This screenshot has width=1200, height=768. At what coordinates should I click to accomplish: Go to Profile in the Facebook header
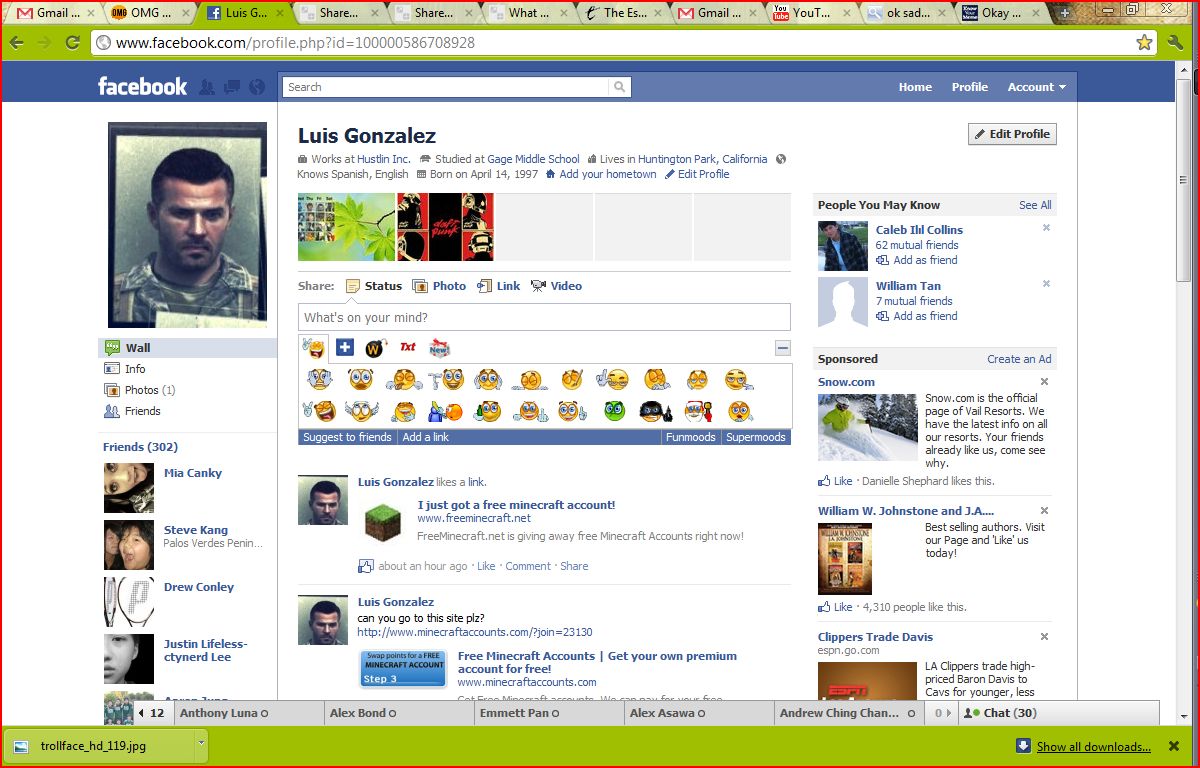(x=969, y=87)
